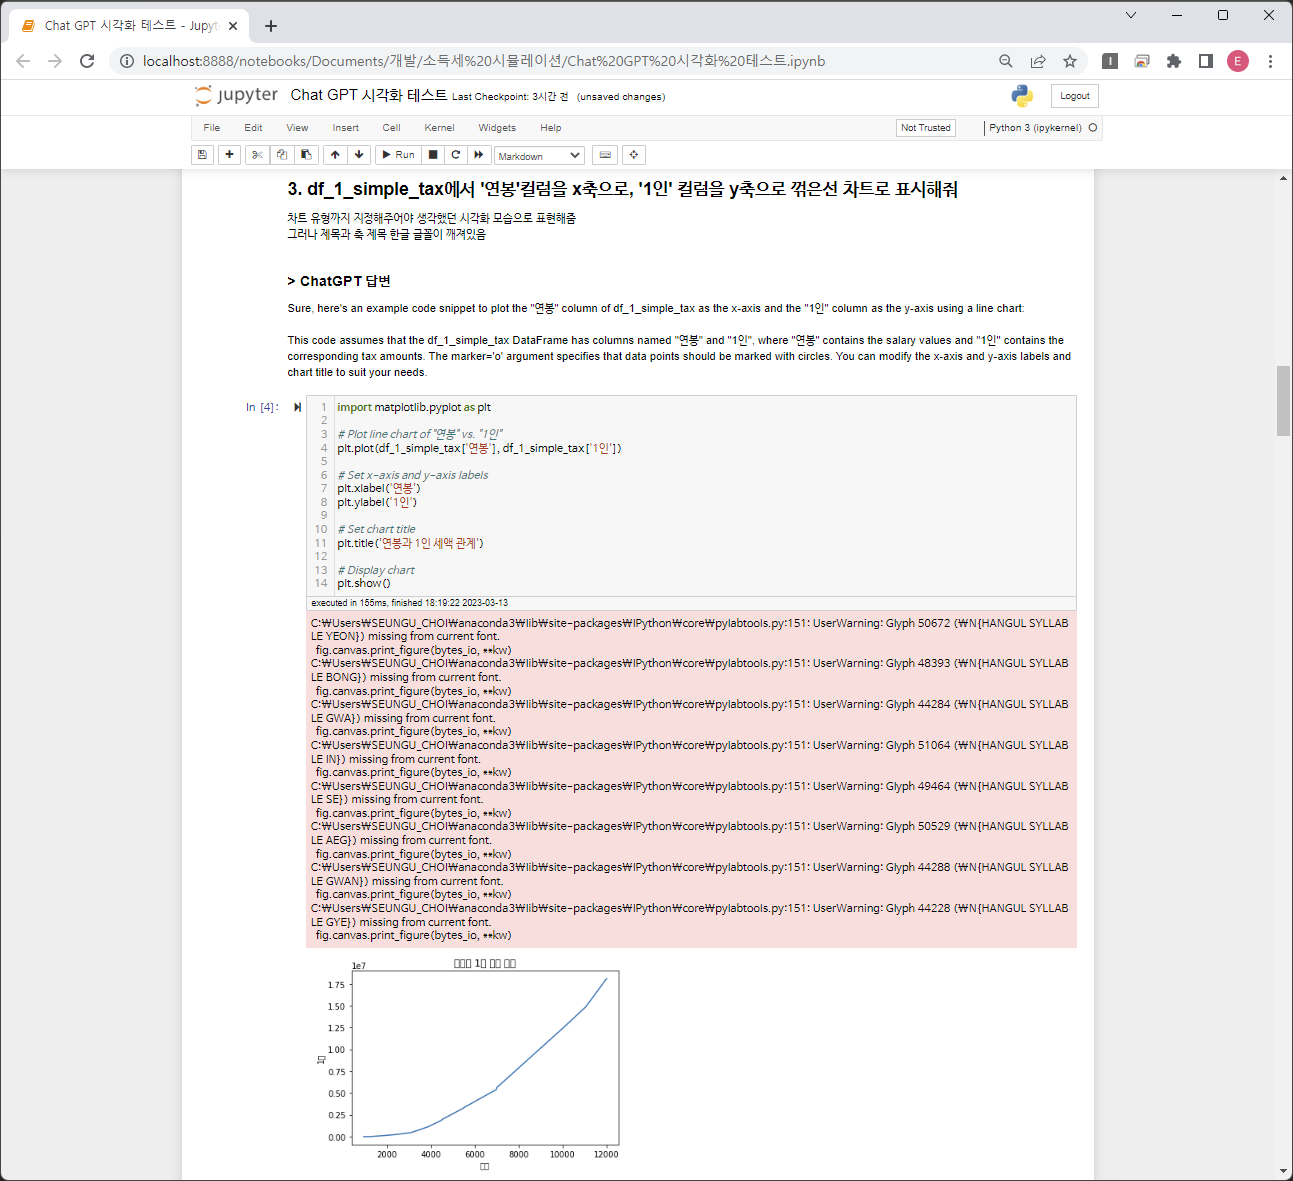Go back in browser history
This screenshot has width=1293, height=1181.
(x=23, y=61)
